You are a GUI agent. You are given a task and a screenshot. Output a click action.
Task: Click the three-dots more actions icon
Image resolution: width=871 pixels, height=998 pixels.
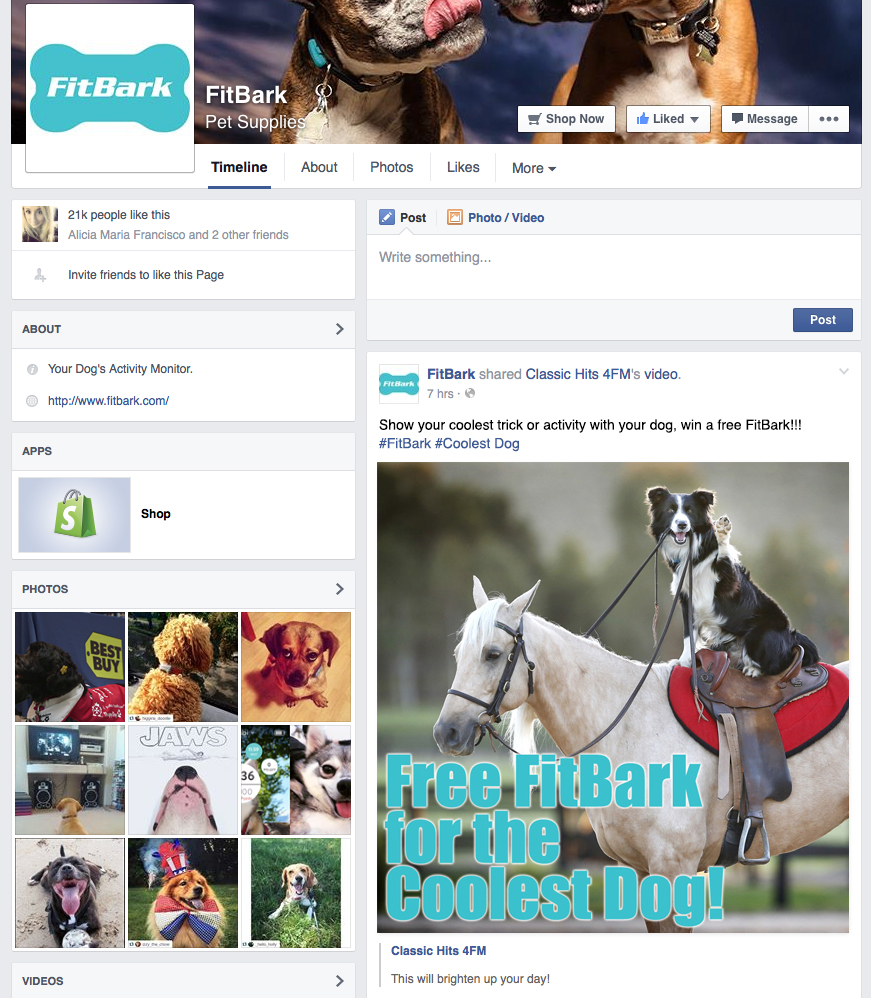[x=828, y=119]
